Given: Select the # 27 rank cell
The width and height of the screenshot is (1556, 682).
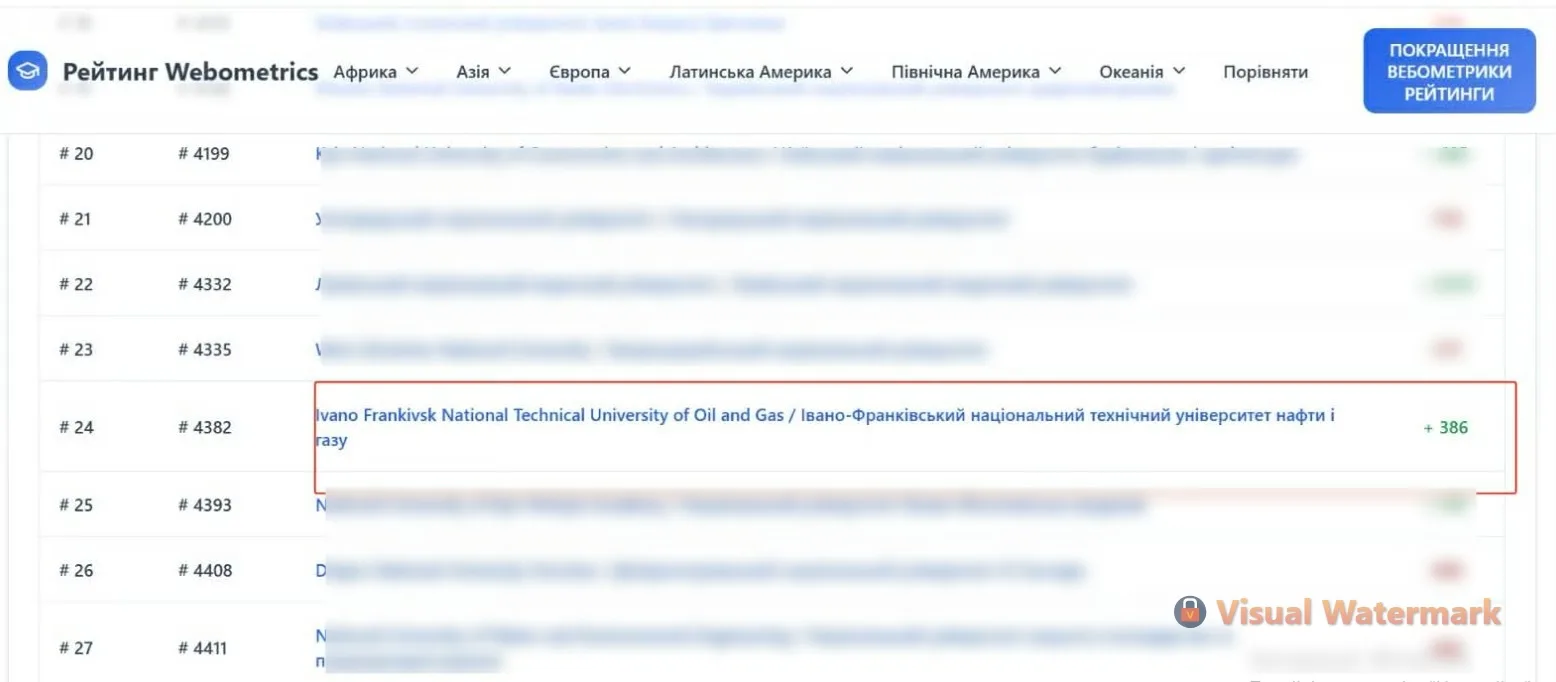Looking at the screenshot, I should 76,648.
